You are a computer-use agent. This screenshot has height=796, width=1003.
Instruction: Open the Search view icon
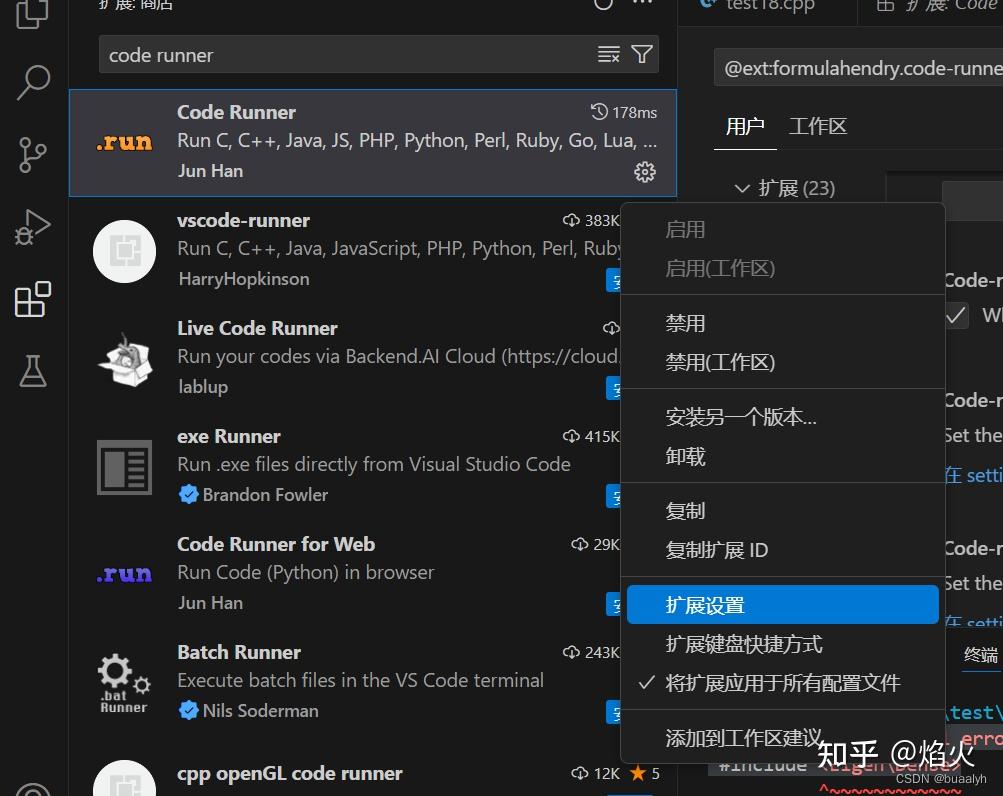[x=31, y=84]
